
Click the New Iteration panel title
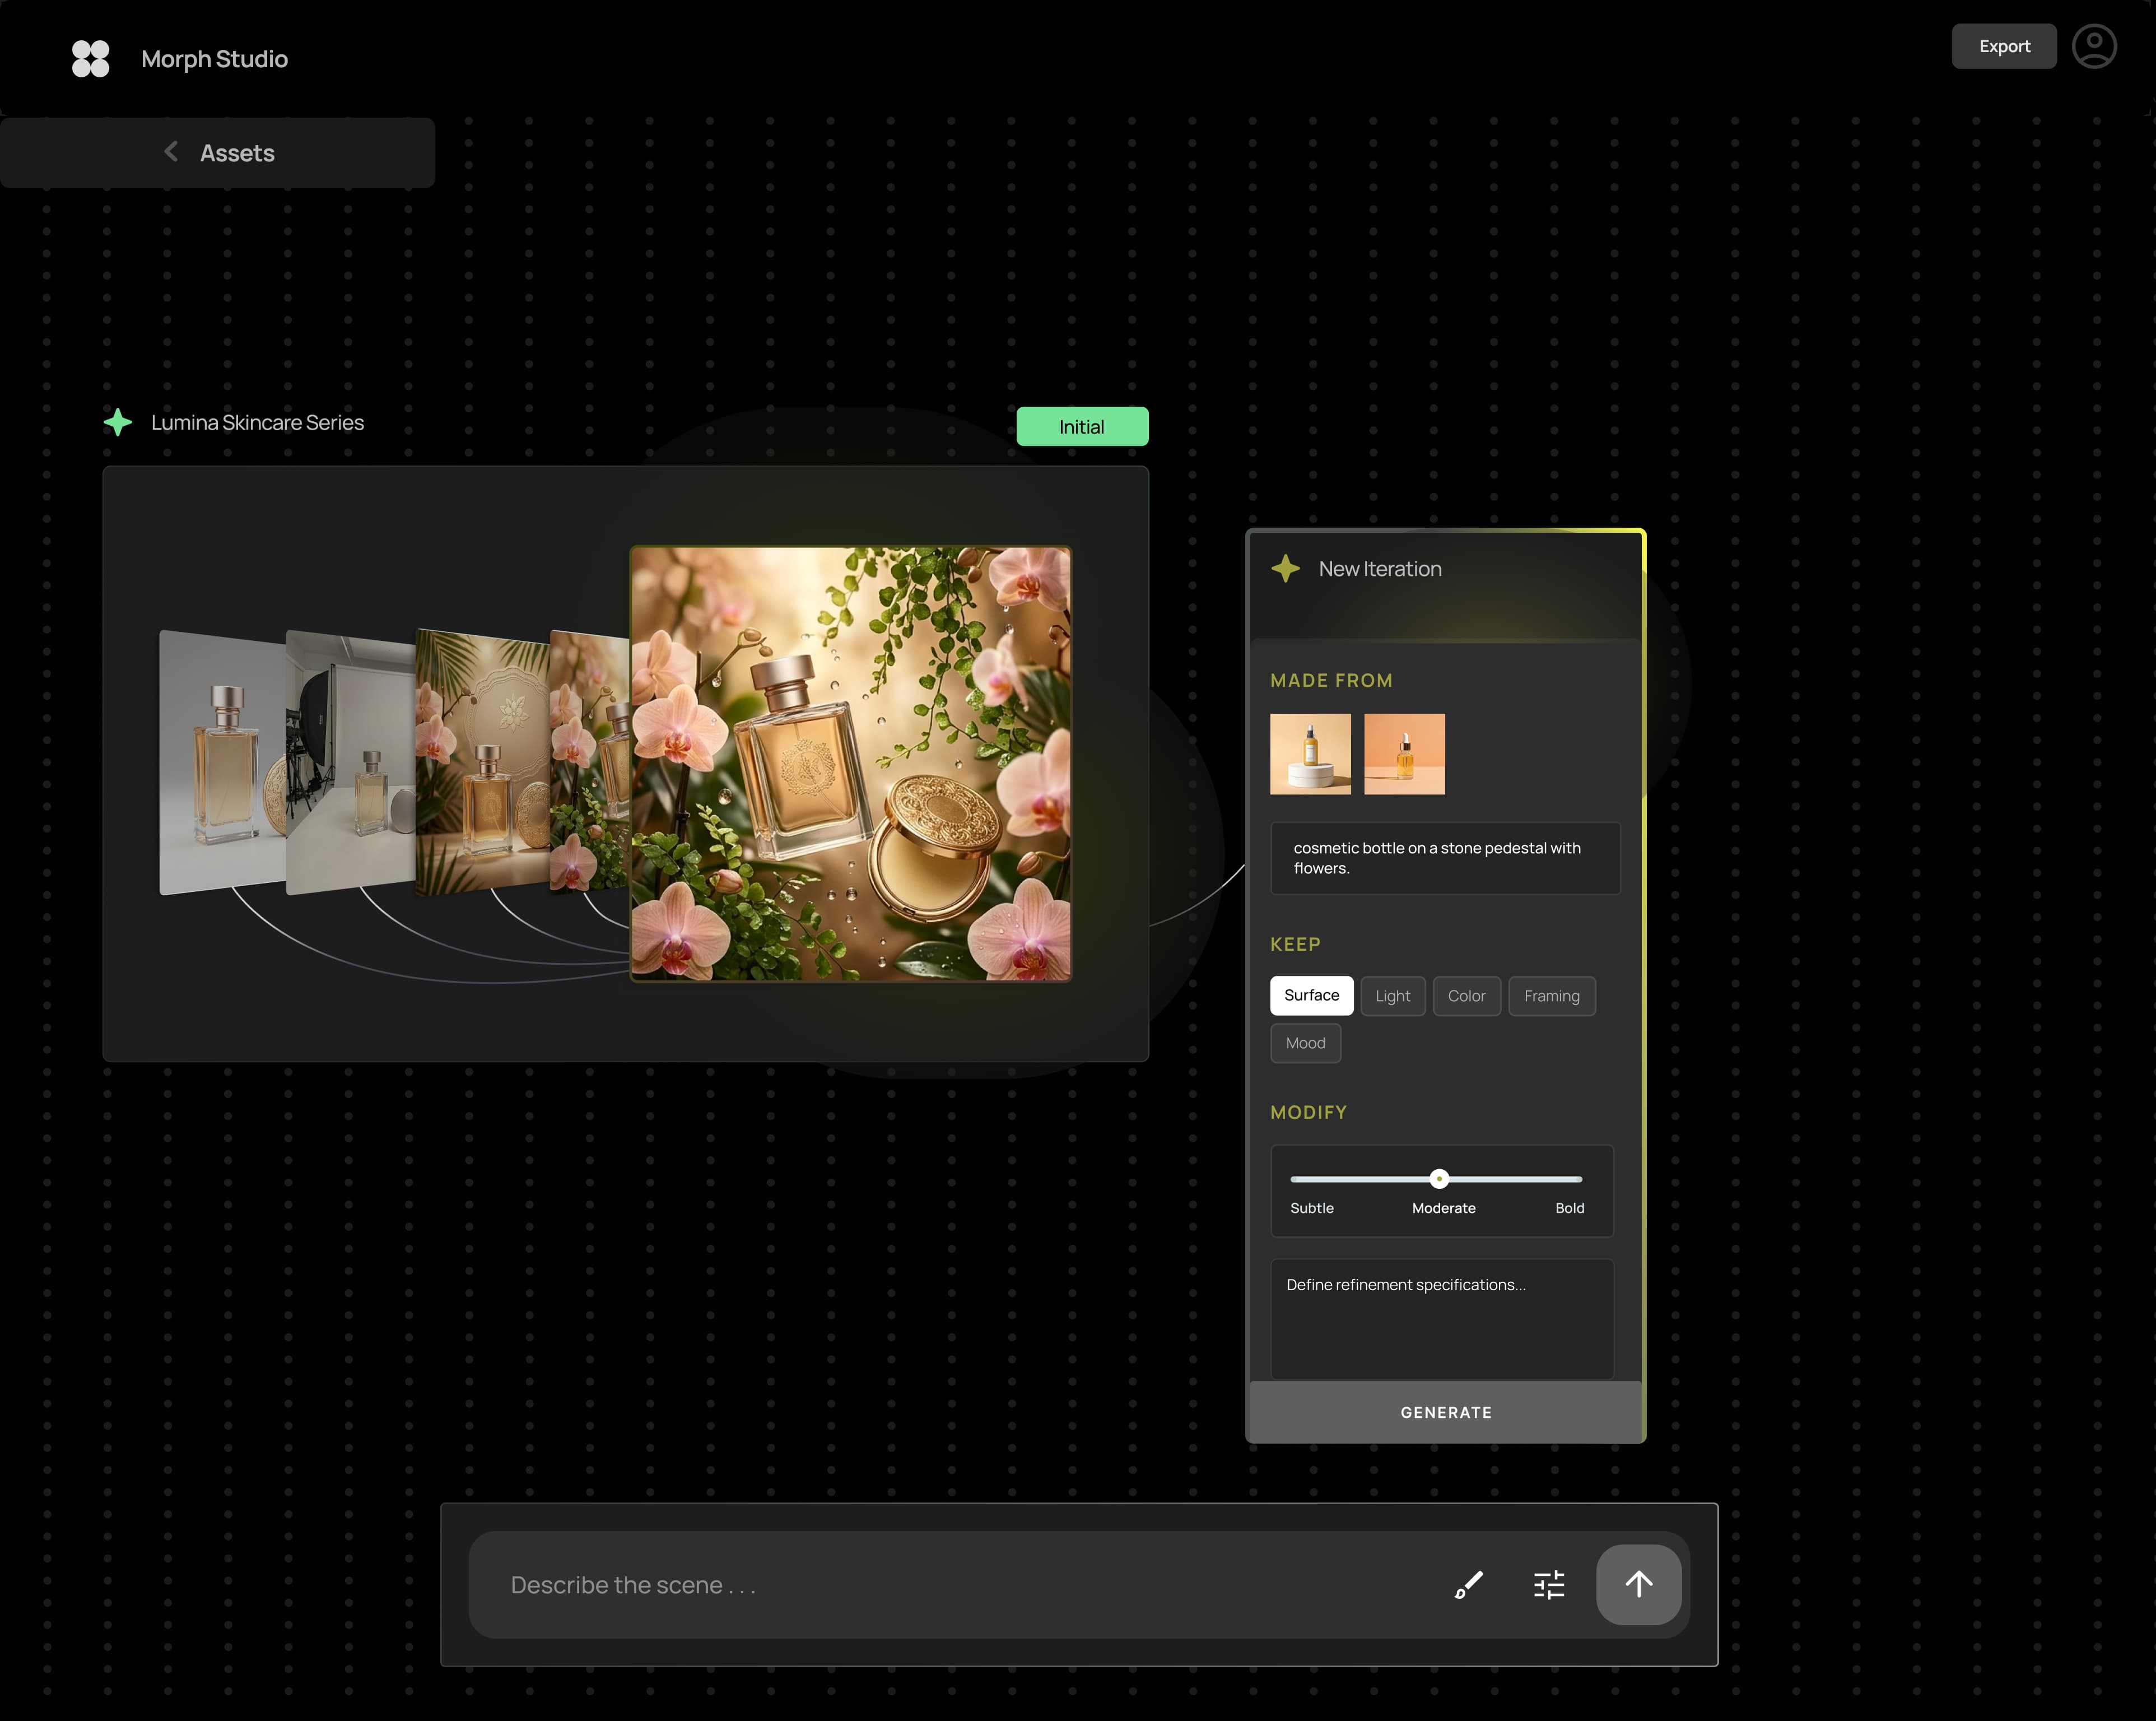point(1380,569)
